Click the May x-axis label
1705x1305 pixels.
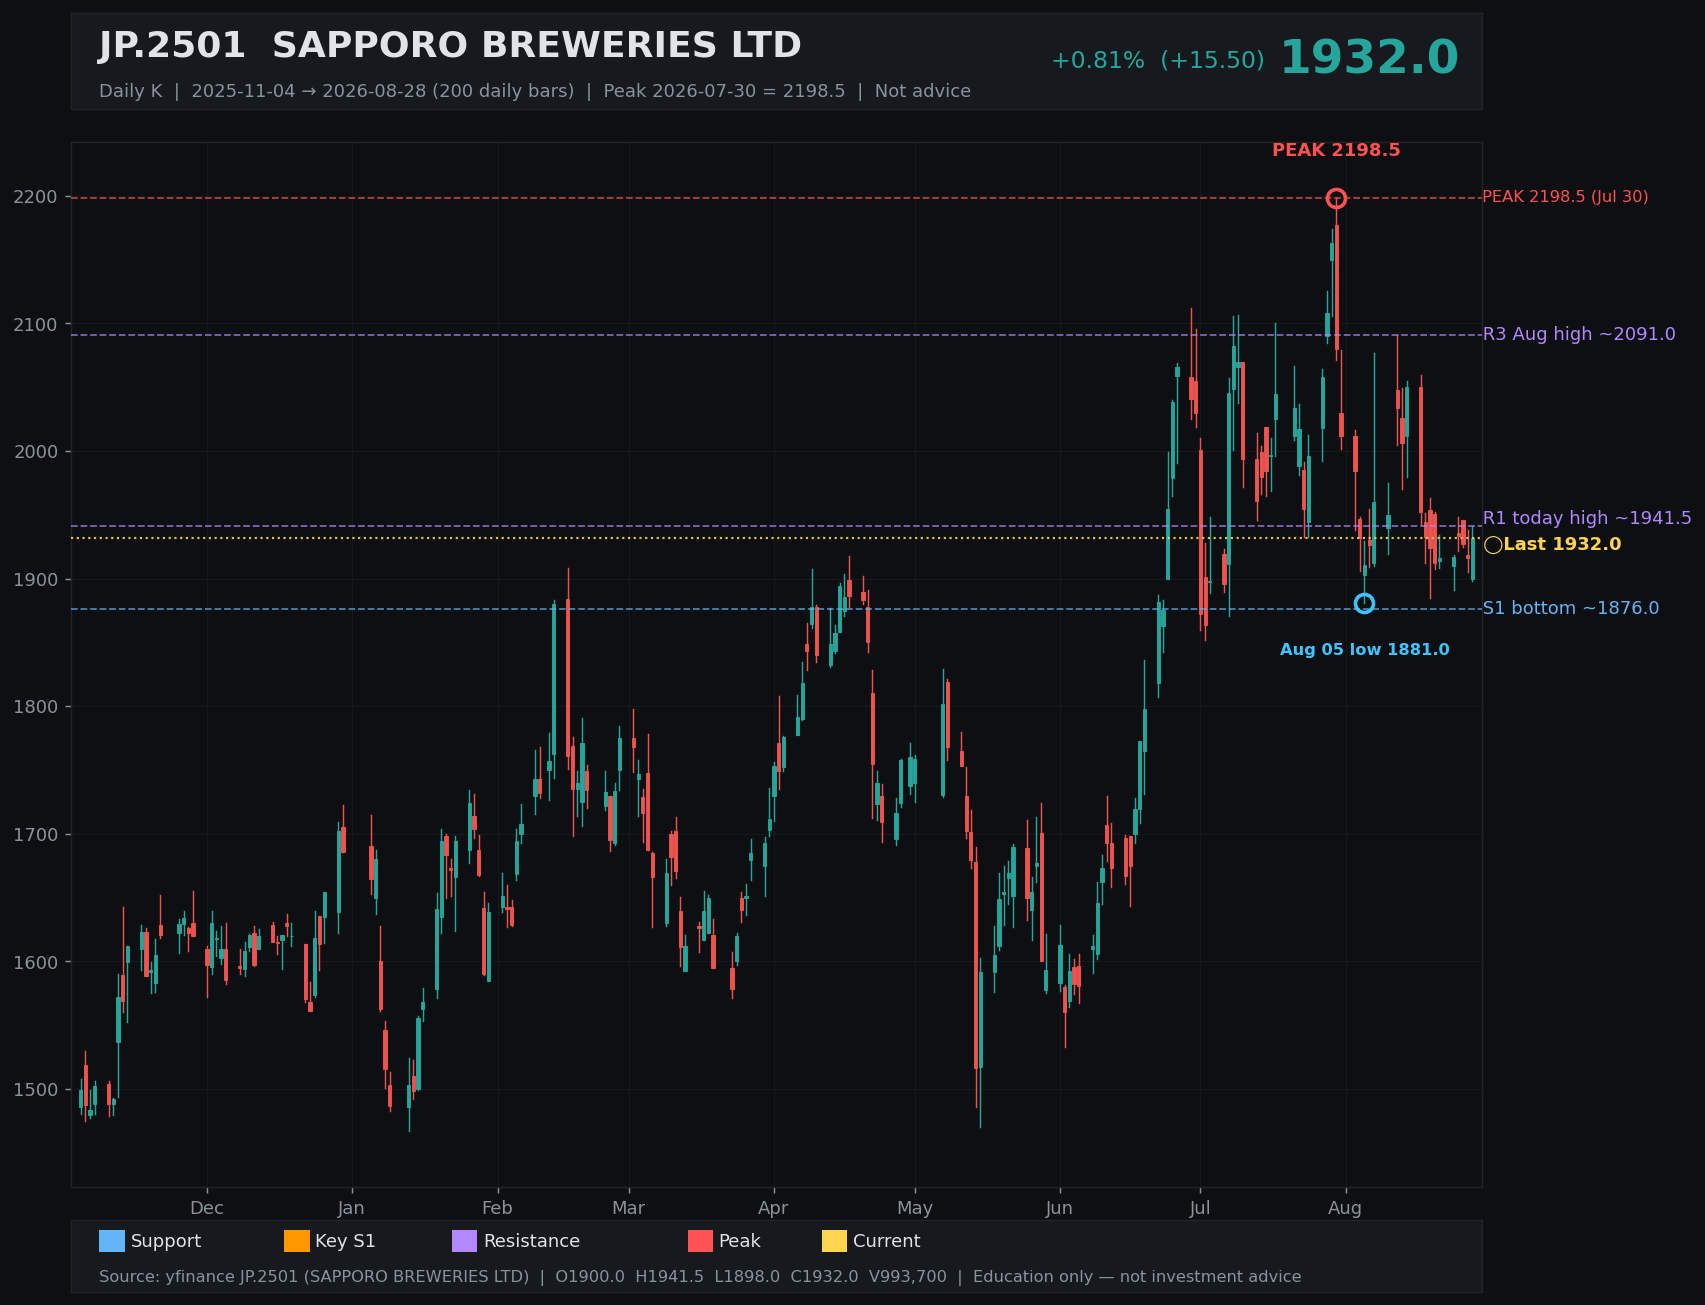(915, 1208)
